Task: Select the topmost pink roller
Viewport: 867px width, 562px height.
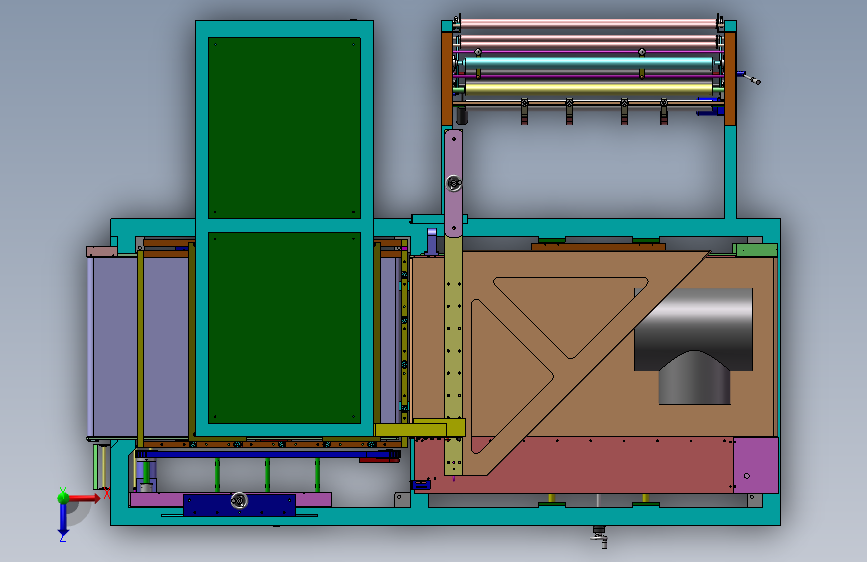Action: tap(588, 24)
